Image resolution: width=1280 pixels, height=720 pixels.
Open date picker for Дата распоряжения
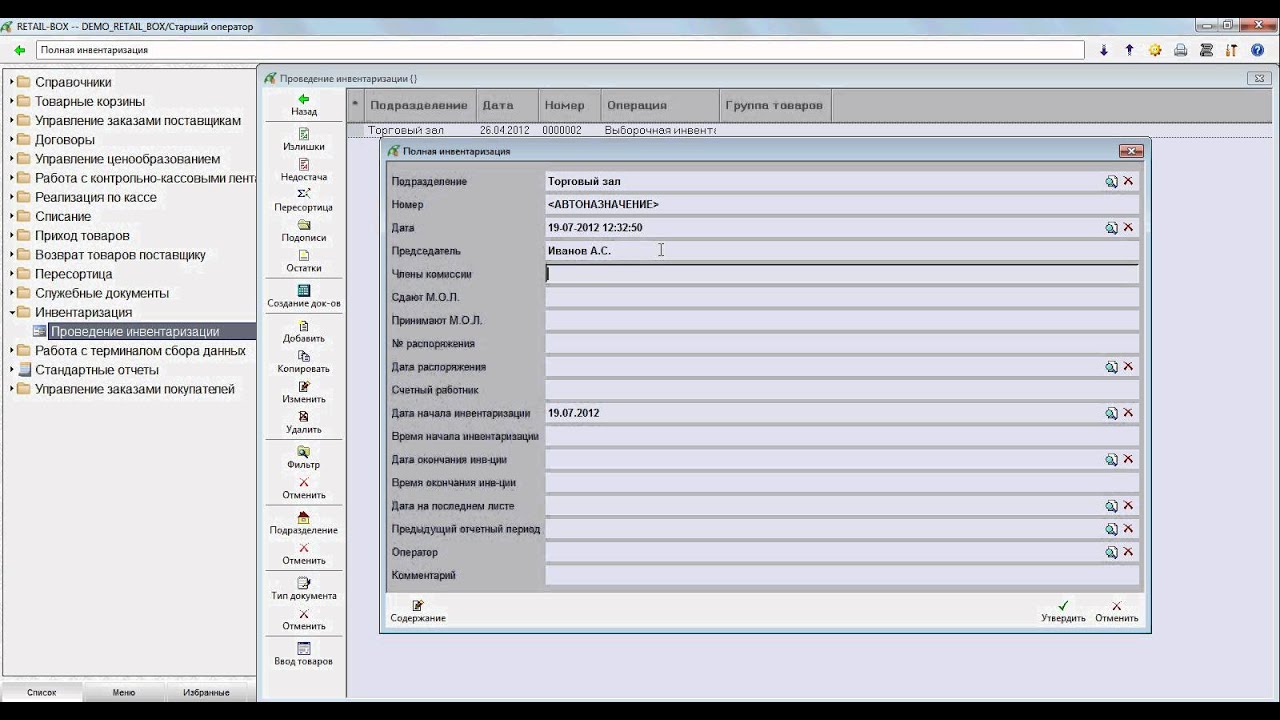[x=1111, y=367]
